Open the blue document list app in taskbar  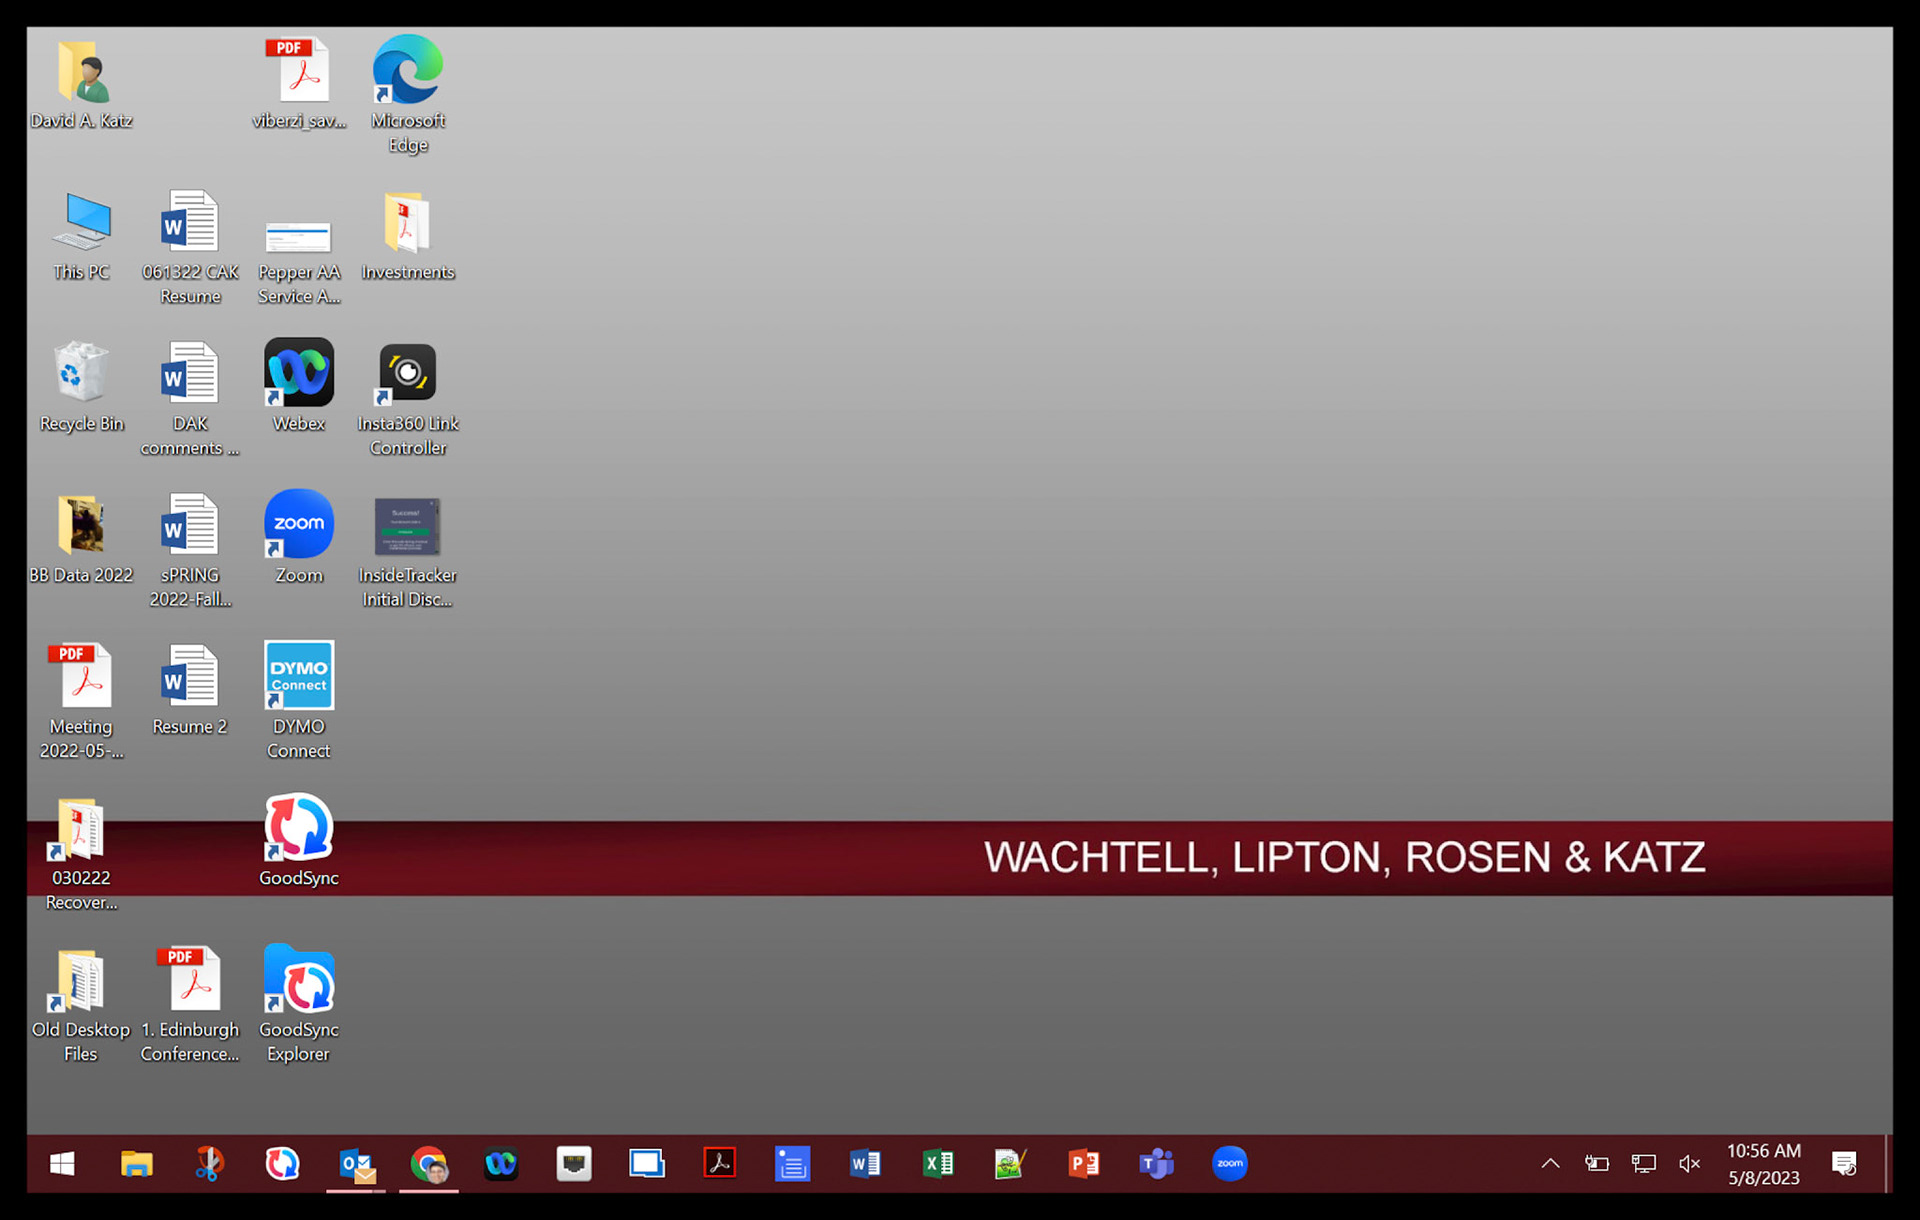pos(792,1164)
